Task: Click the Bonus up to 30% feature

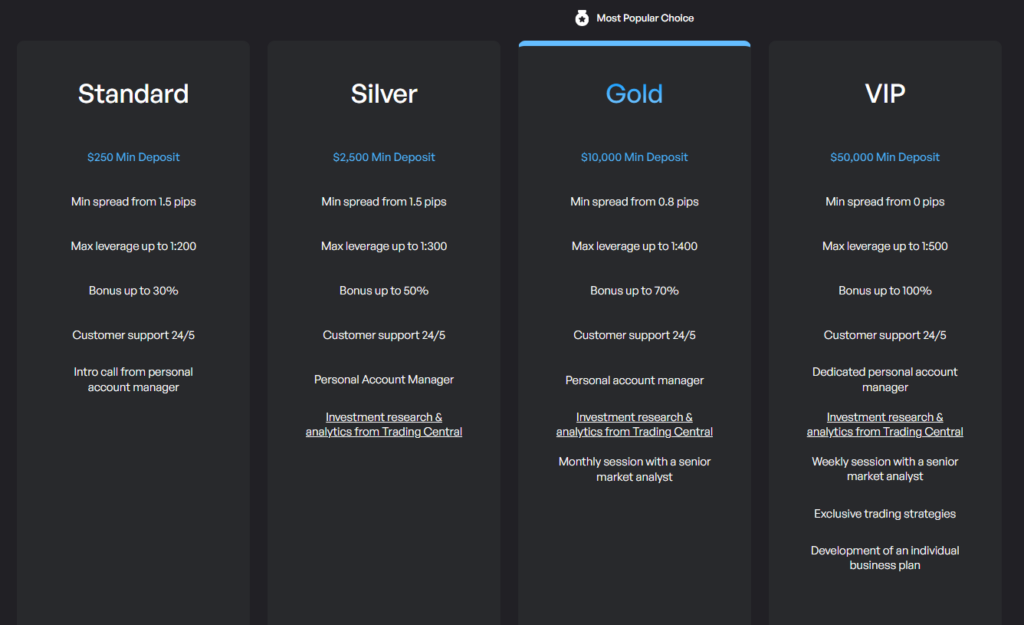Action: point(133,291)
